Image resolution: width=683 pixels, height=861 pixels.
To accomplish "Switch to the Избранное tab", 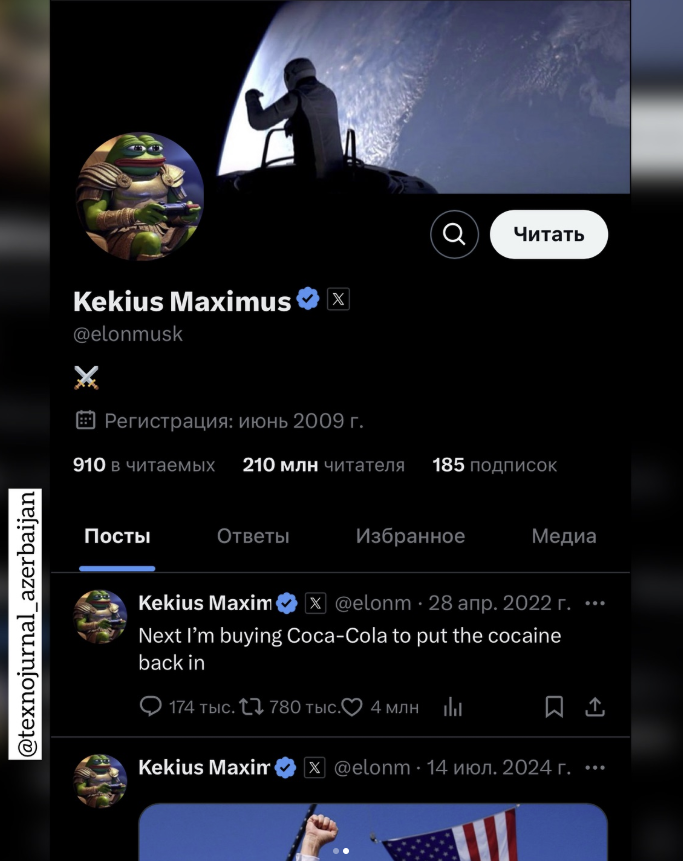I will click(x=410, y=536).
